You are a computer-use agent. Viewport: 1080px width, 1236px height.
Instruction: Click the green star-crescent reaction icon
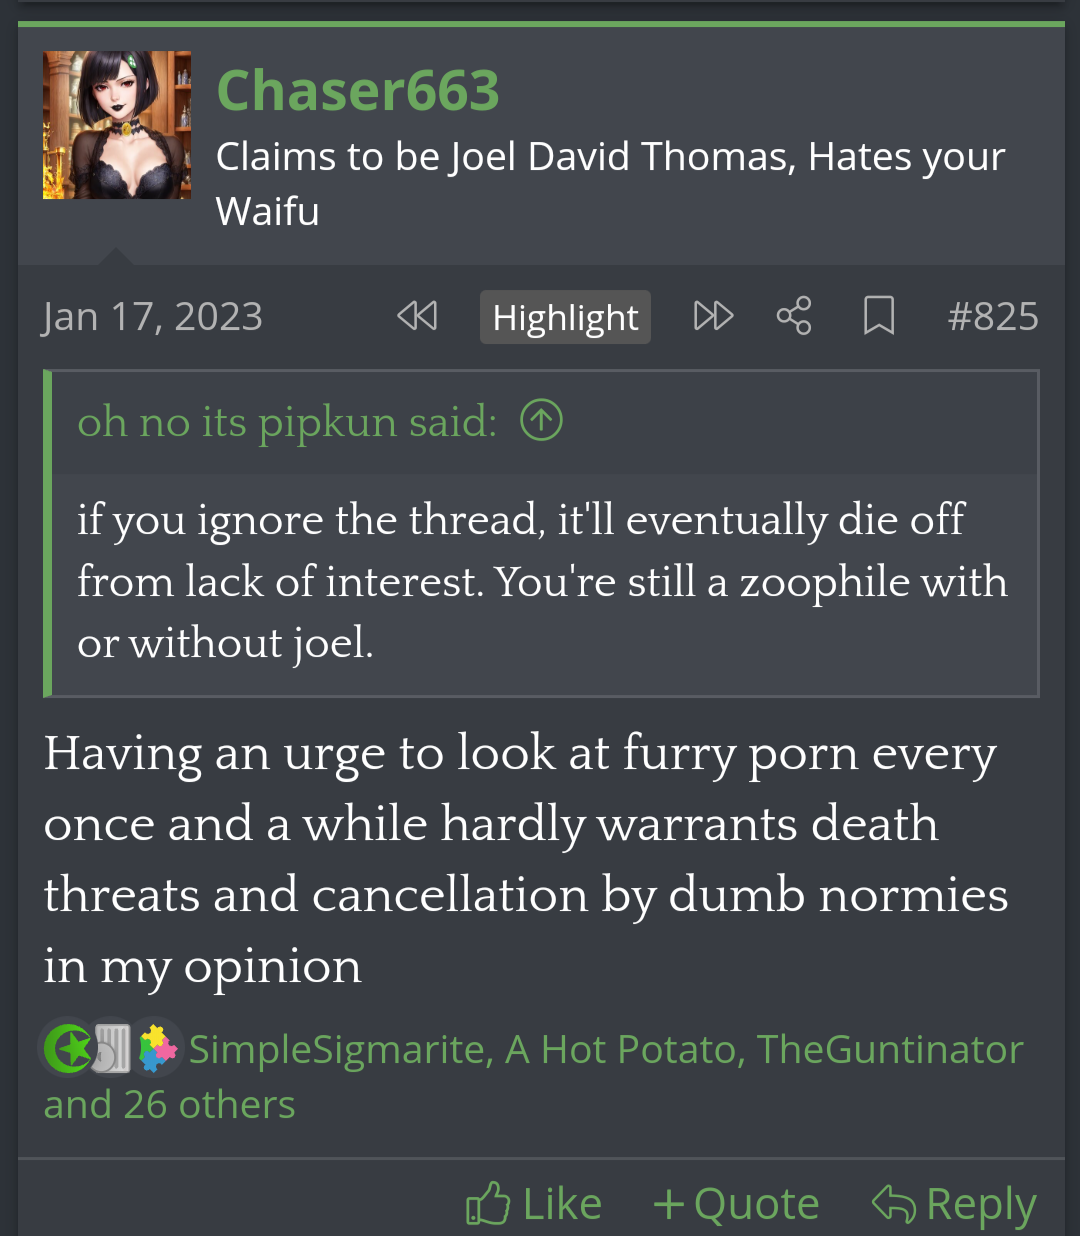(x=70, y=1049)
